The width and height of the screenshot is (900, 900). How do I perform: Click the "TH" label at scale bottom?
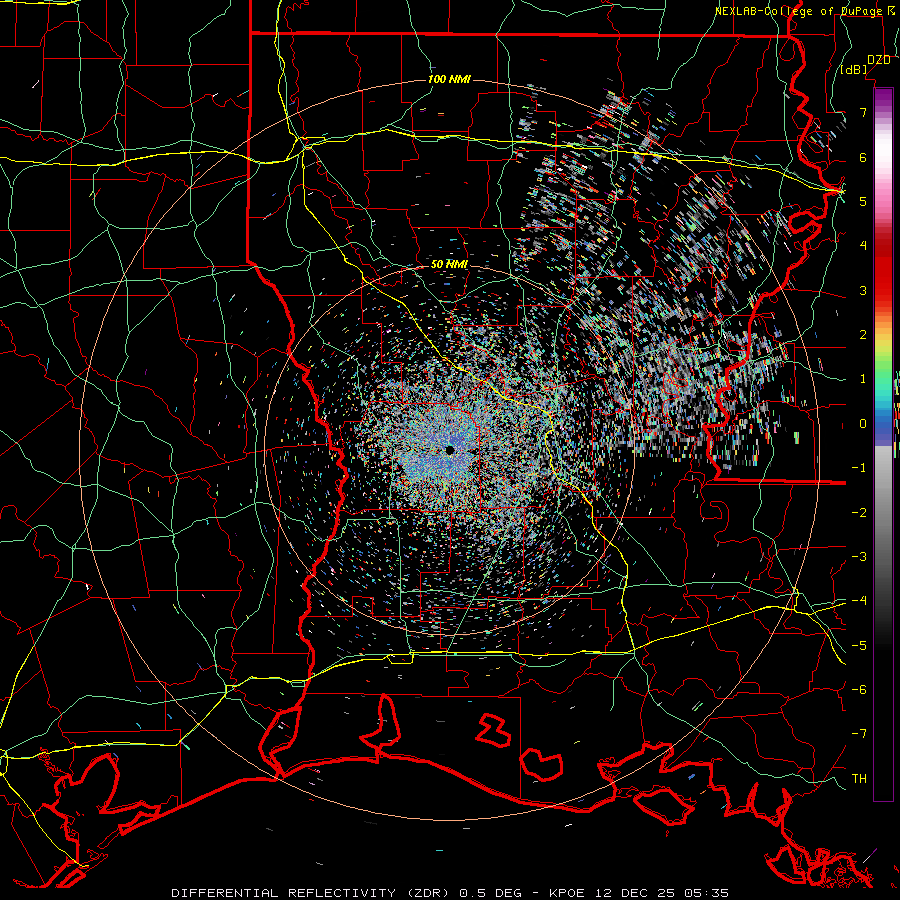[859, 779]
